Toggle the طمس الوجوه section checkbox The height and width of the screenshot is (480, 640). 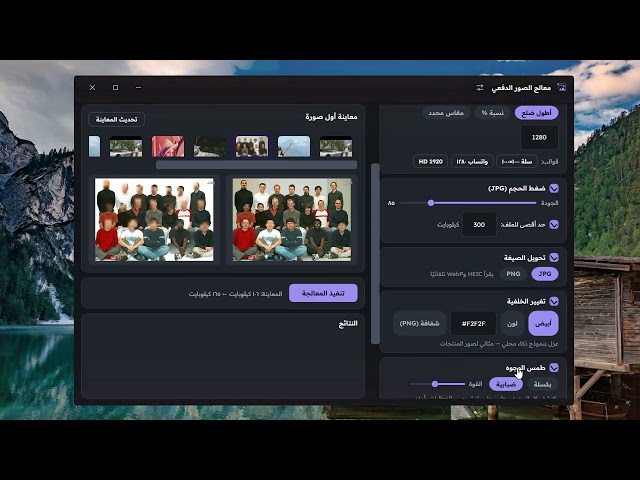click(554, 368)
